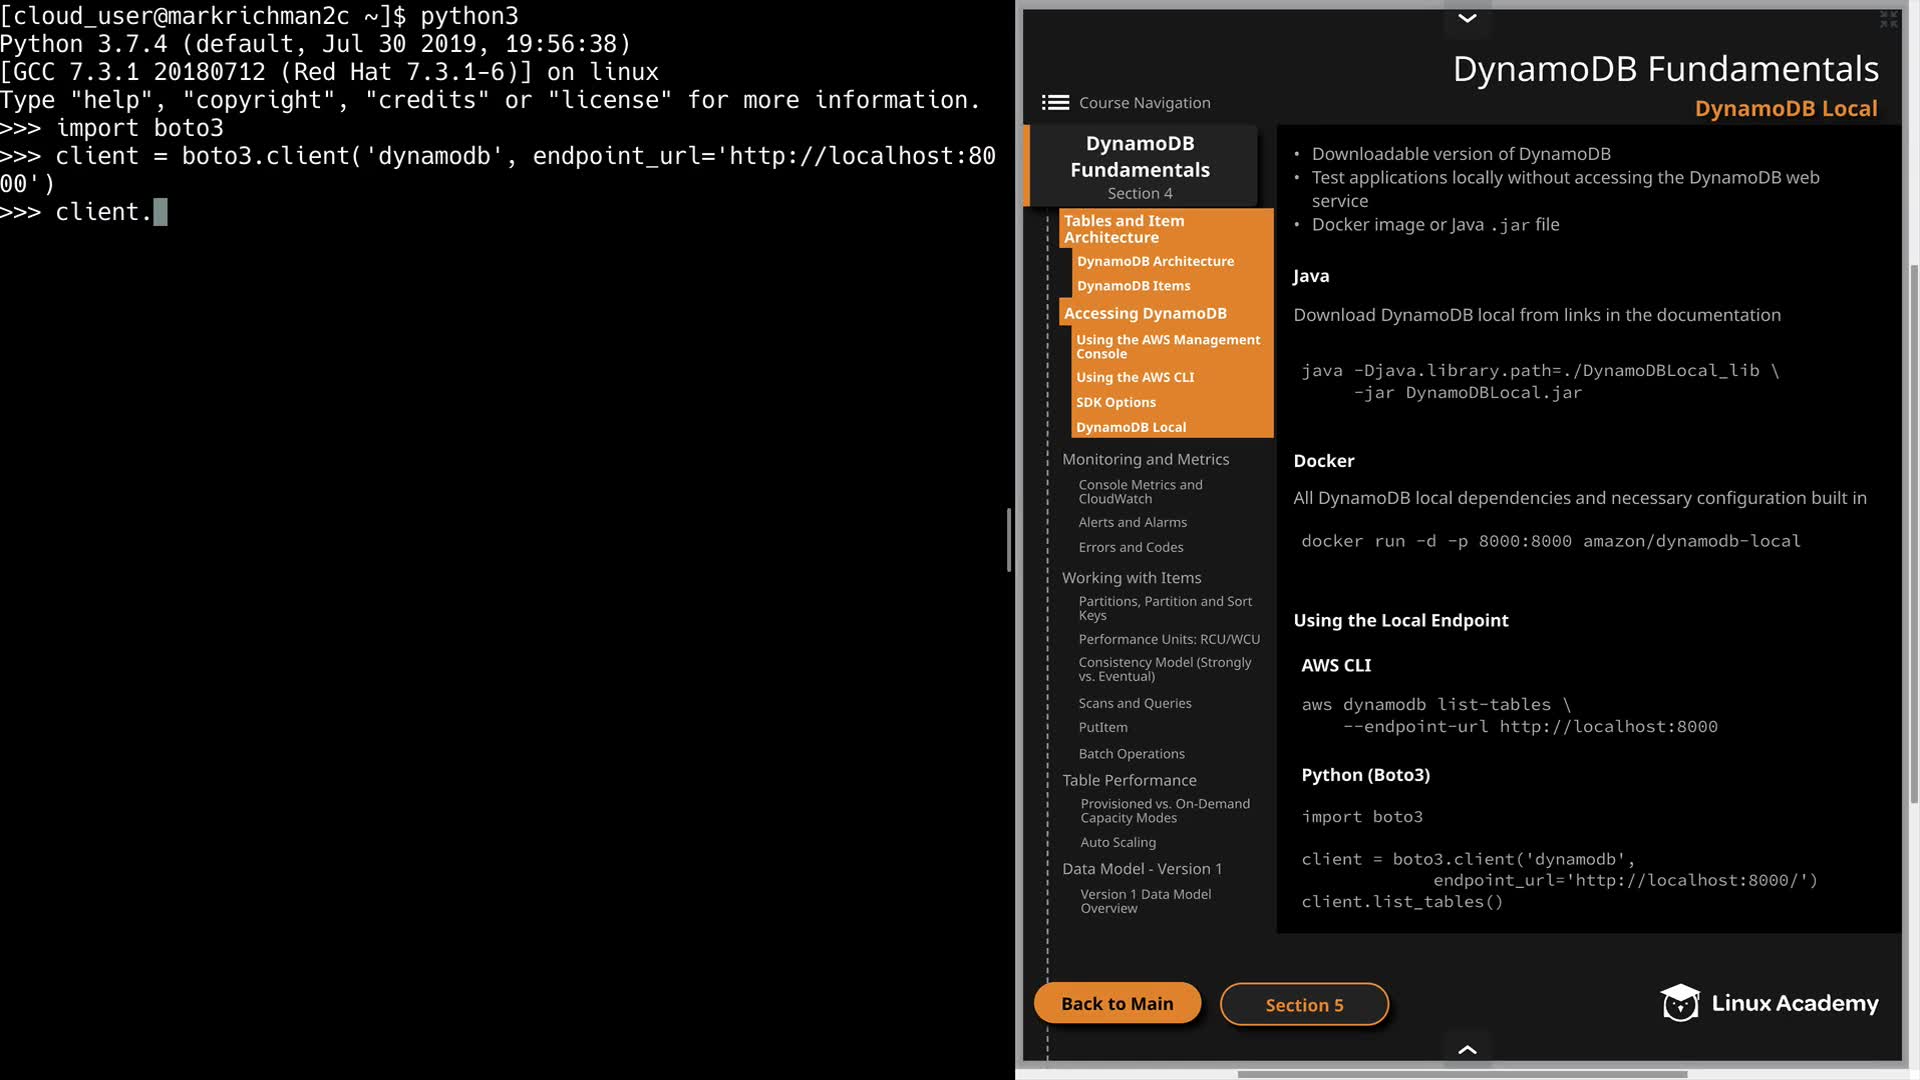Viewport: 1920px width, 1080px height.
Task: Open the Alerts and Alarms lesson
Action: point(1132,523)
